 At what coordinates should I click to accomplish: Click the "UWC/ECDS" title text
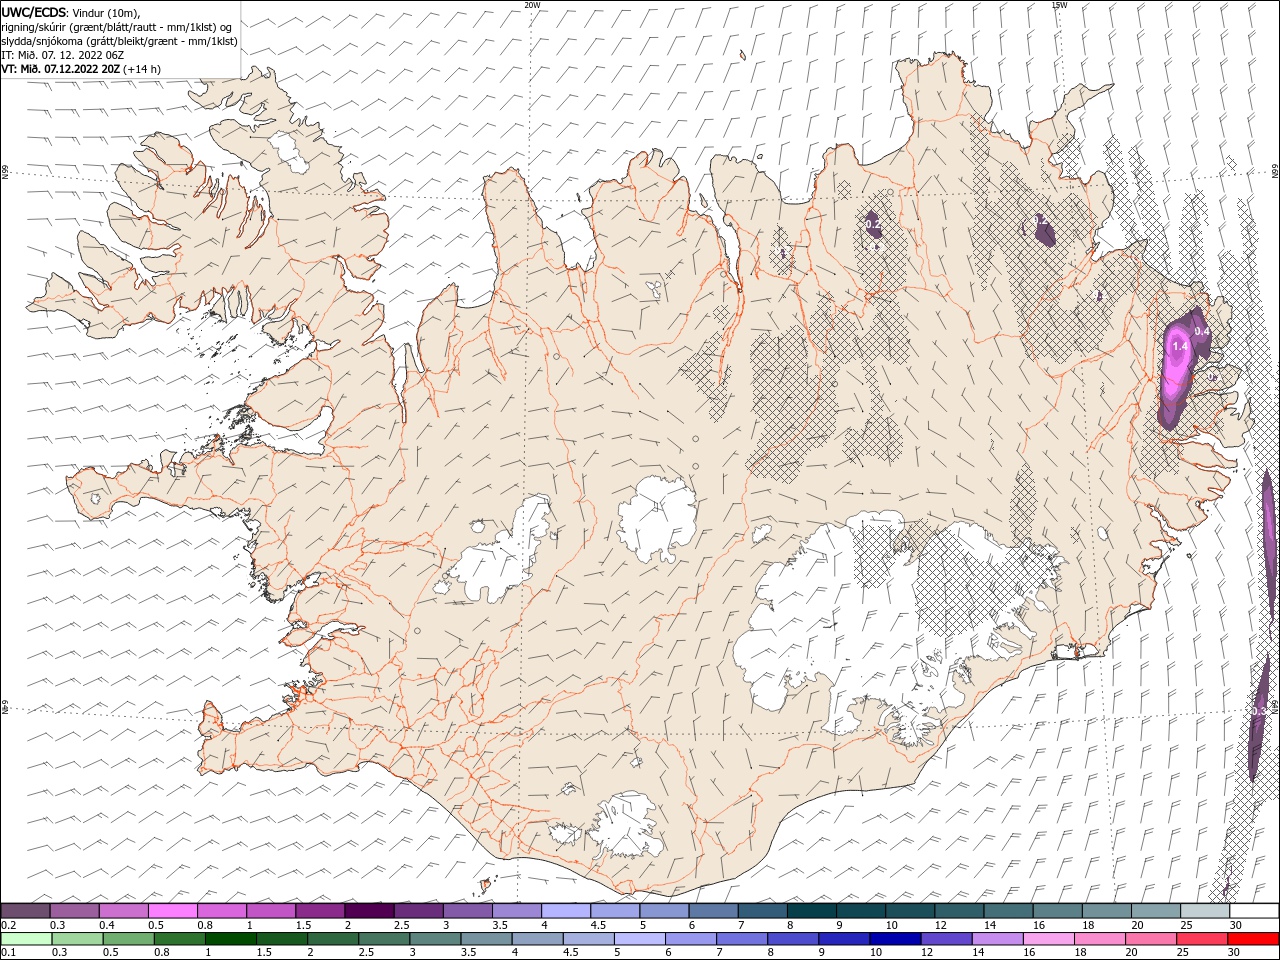click(x=34, y=11)
